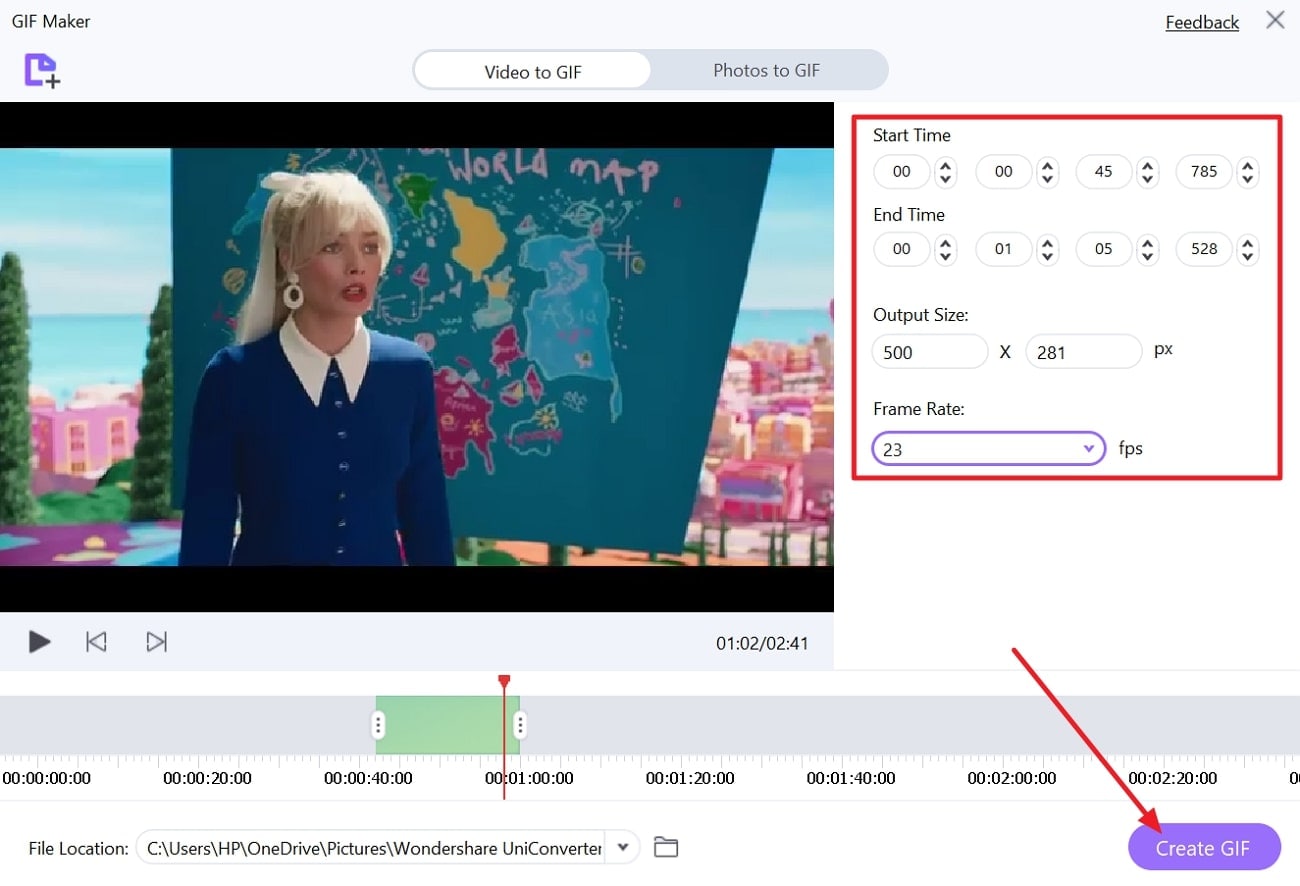Click the 00:01:20:00 timeline label
The height and width of the screenshot is (886, 1300).
click(x=690, y=778)
